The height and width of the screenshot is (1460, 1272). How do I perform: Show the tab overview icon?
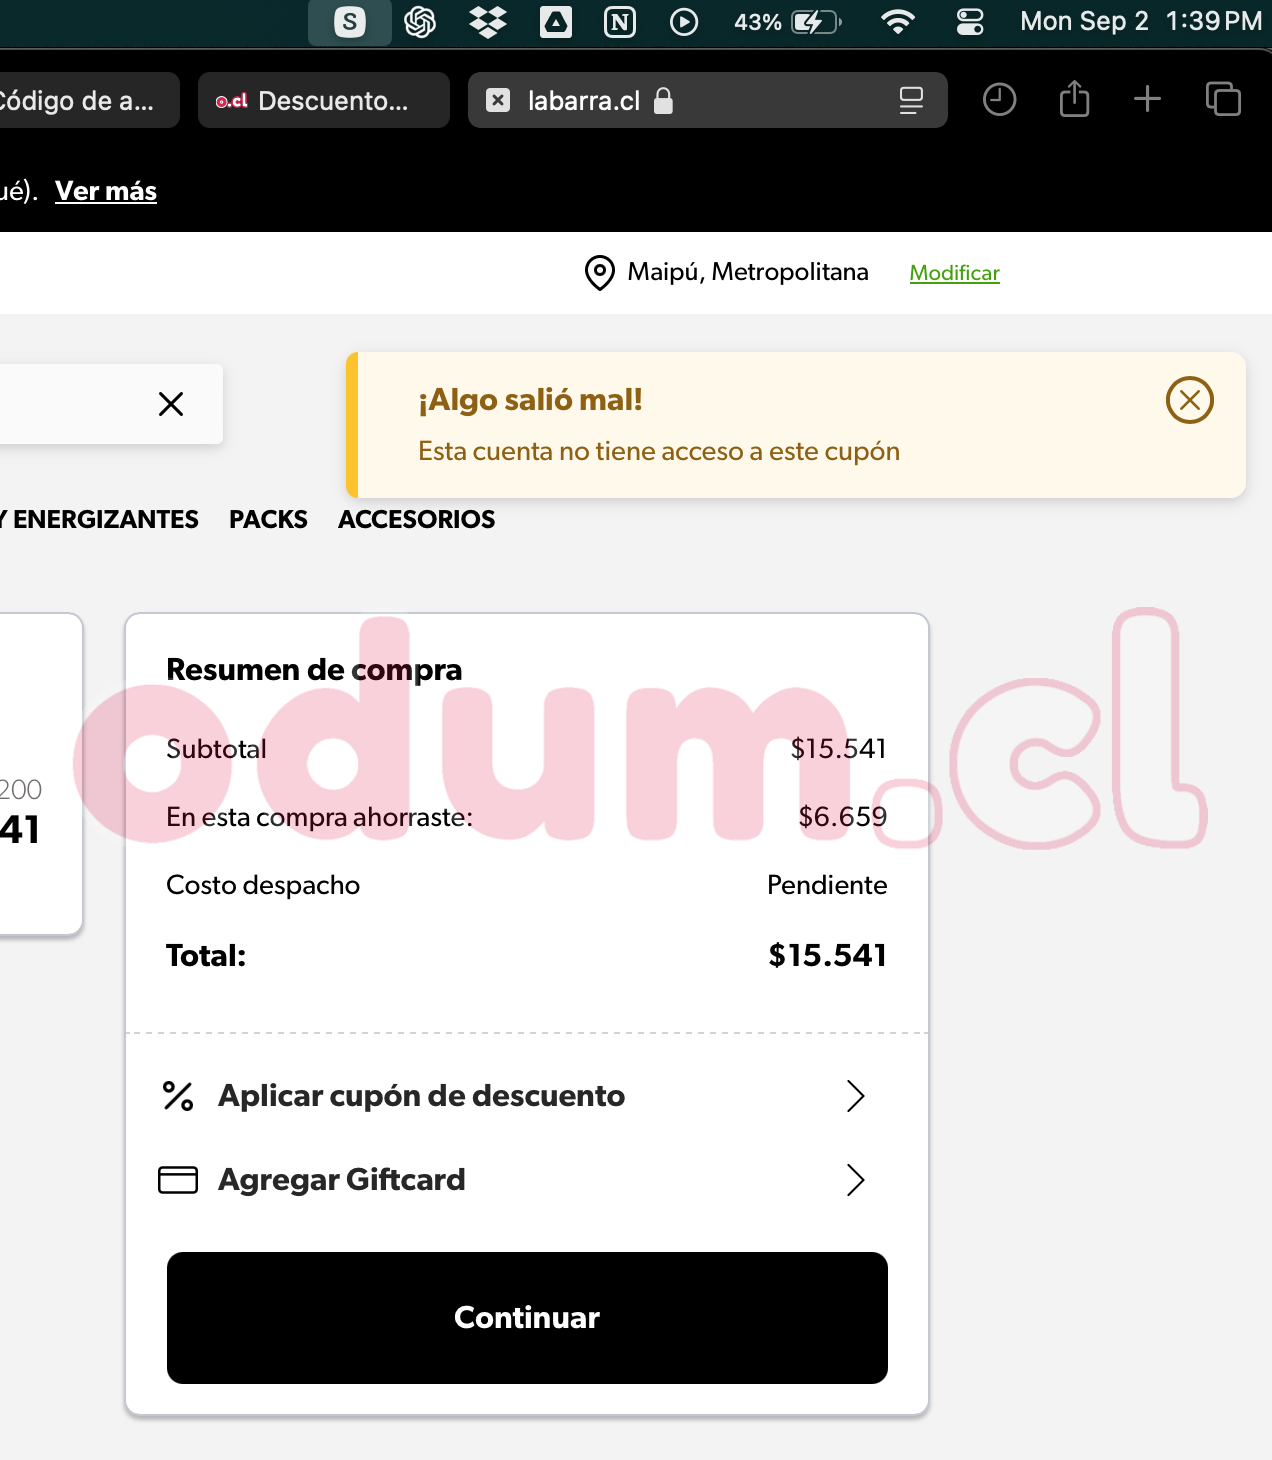point(1222,100)
